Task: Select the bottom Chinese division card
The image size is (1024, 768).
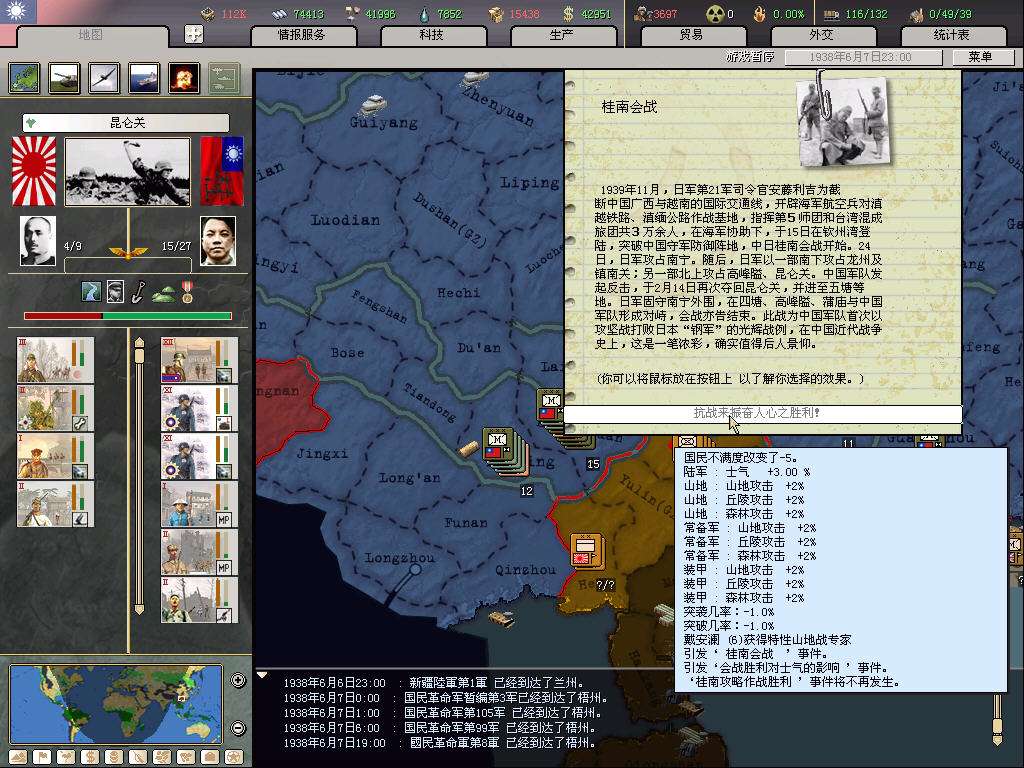Action: coord(199,600)
